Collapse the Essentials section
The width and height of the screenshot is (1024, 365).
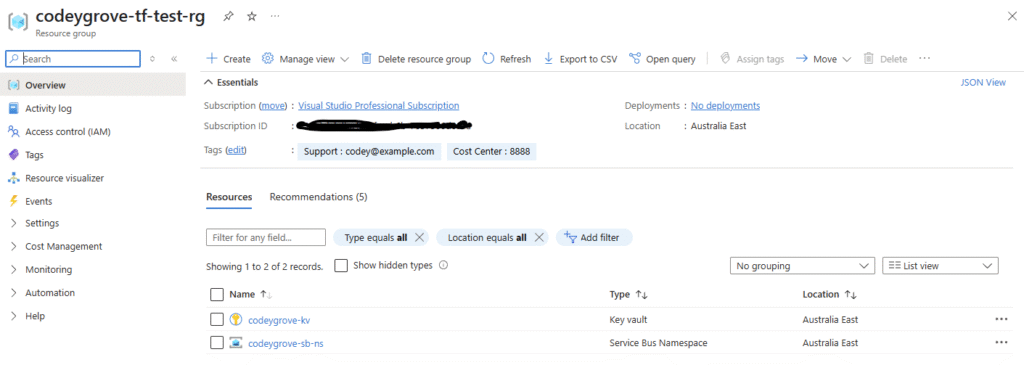point(231,82)
